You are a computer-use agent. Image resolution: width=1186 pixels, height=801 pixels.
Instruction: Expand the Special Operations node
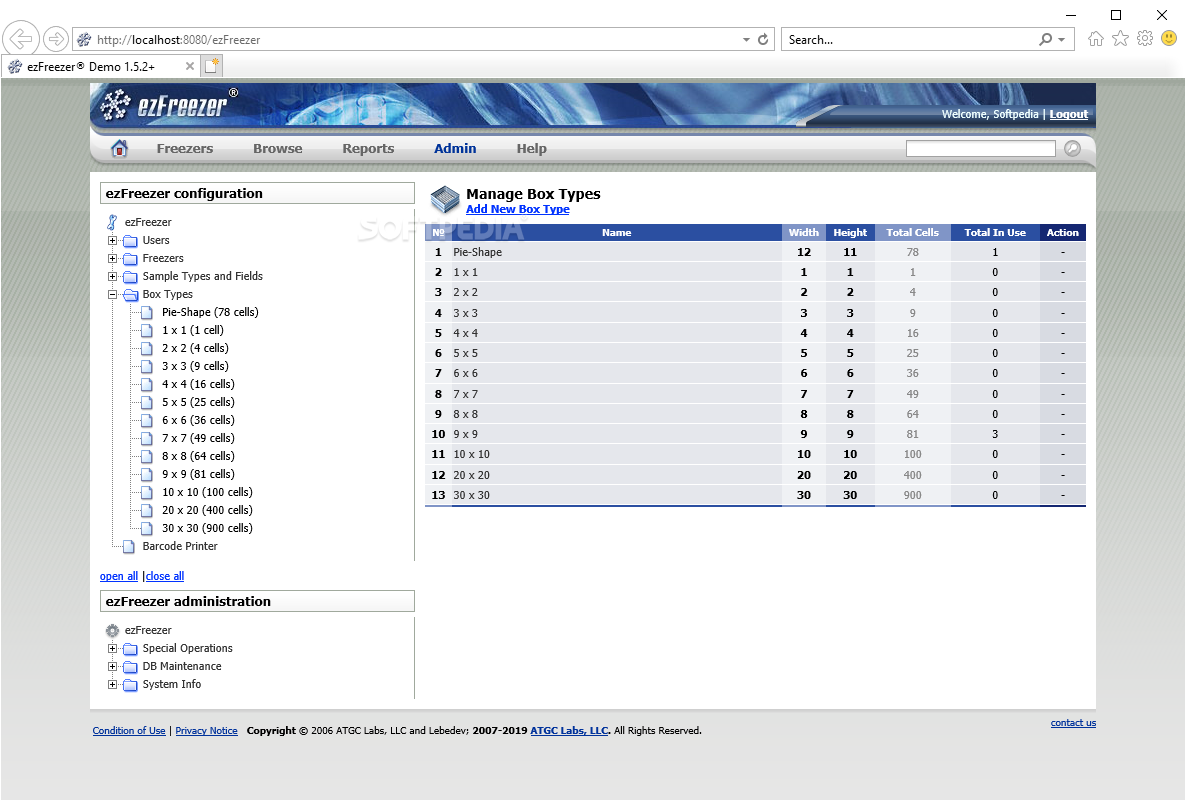(x=113, y=649)
